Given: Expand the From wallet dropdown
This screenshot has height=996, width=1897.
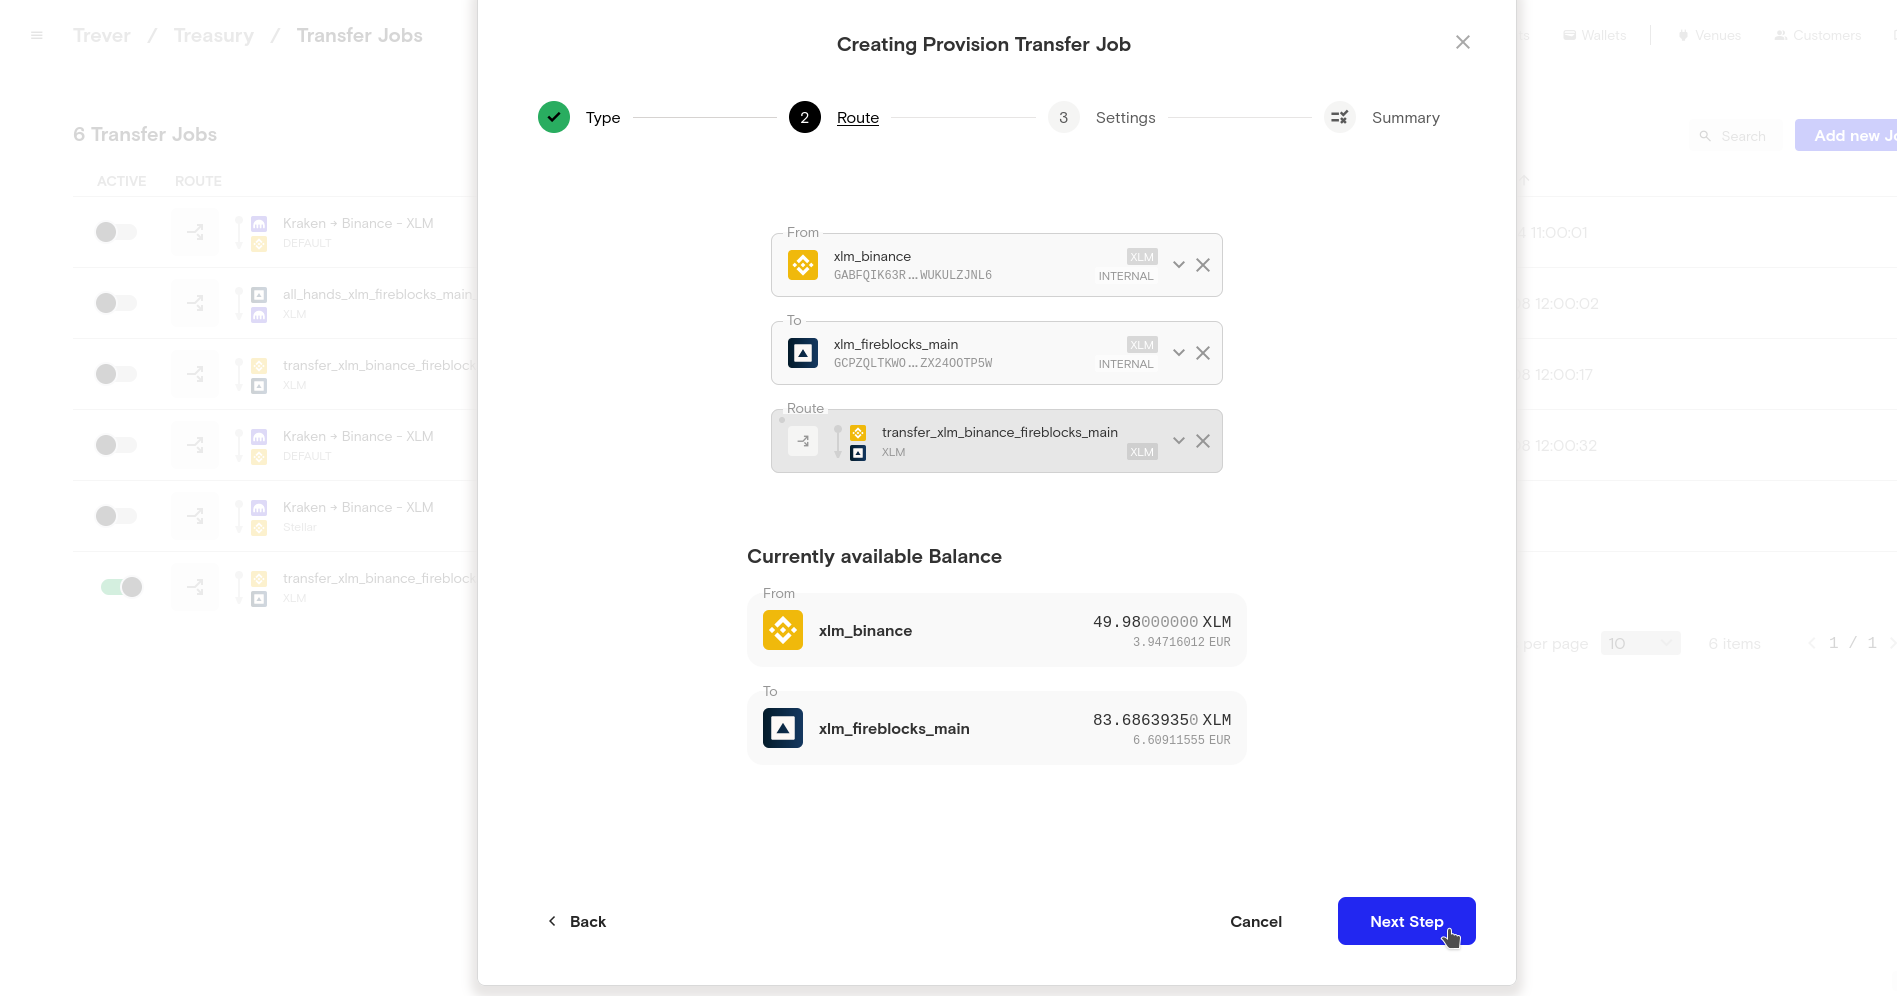Looking at the screenshot, I should tap(1179, 265).
